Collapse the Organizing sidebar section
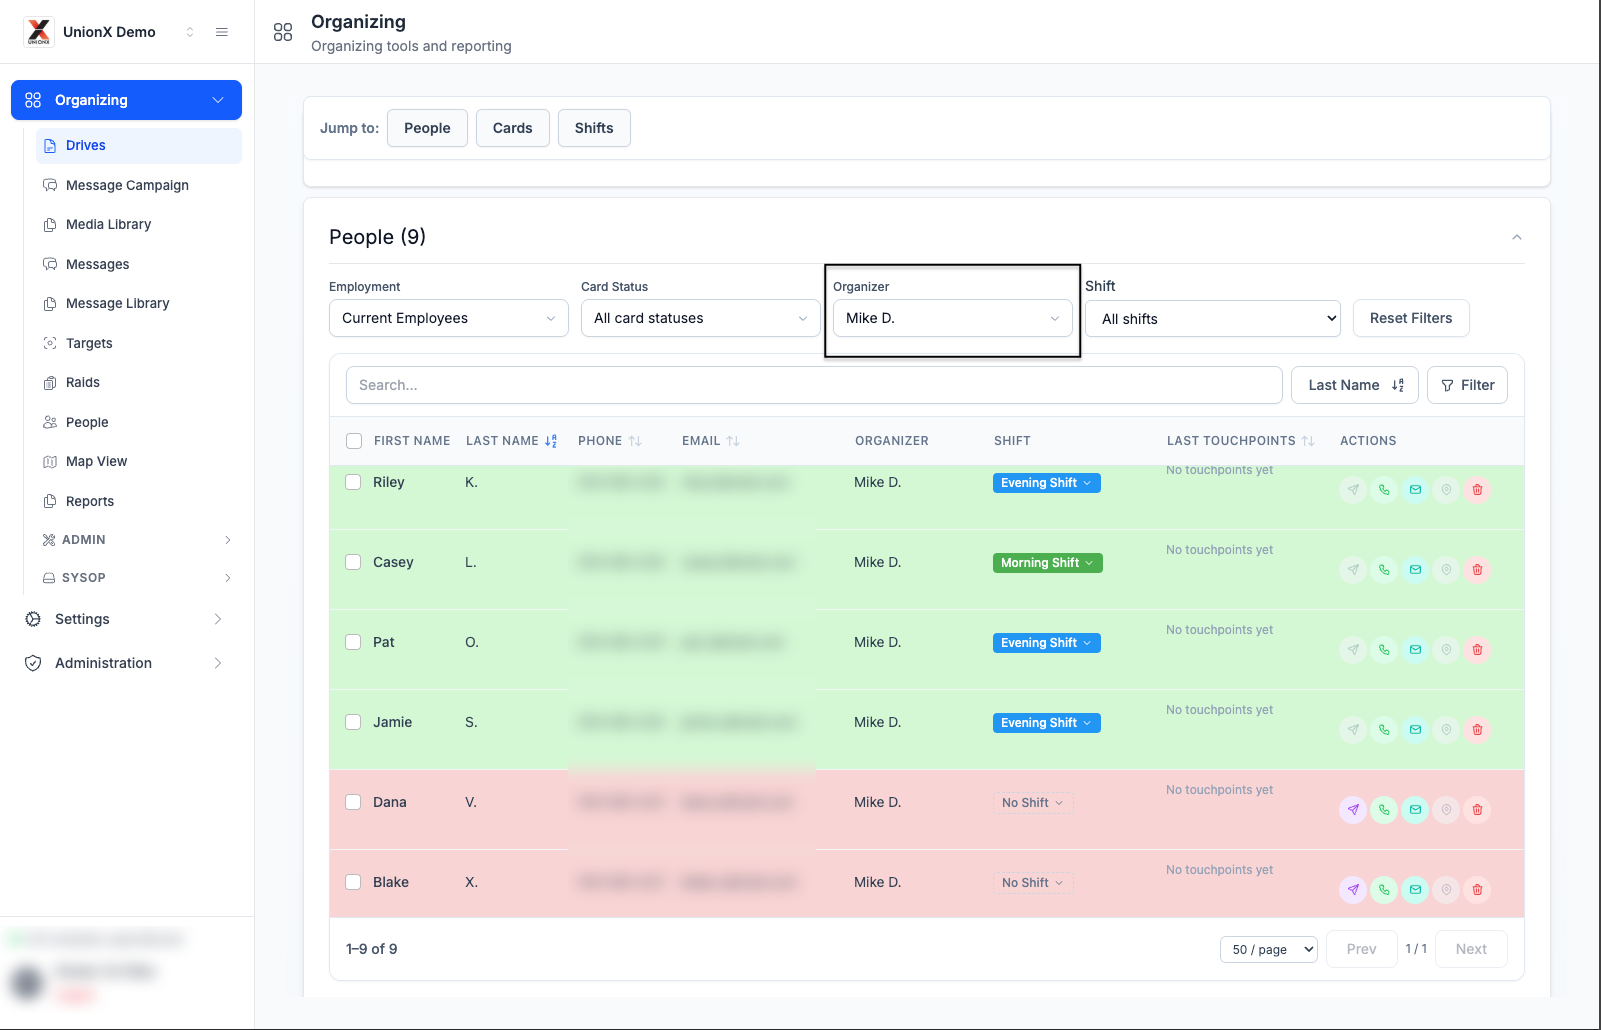 (126, 100)
